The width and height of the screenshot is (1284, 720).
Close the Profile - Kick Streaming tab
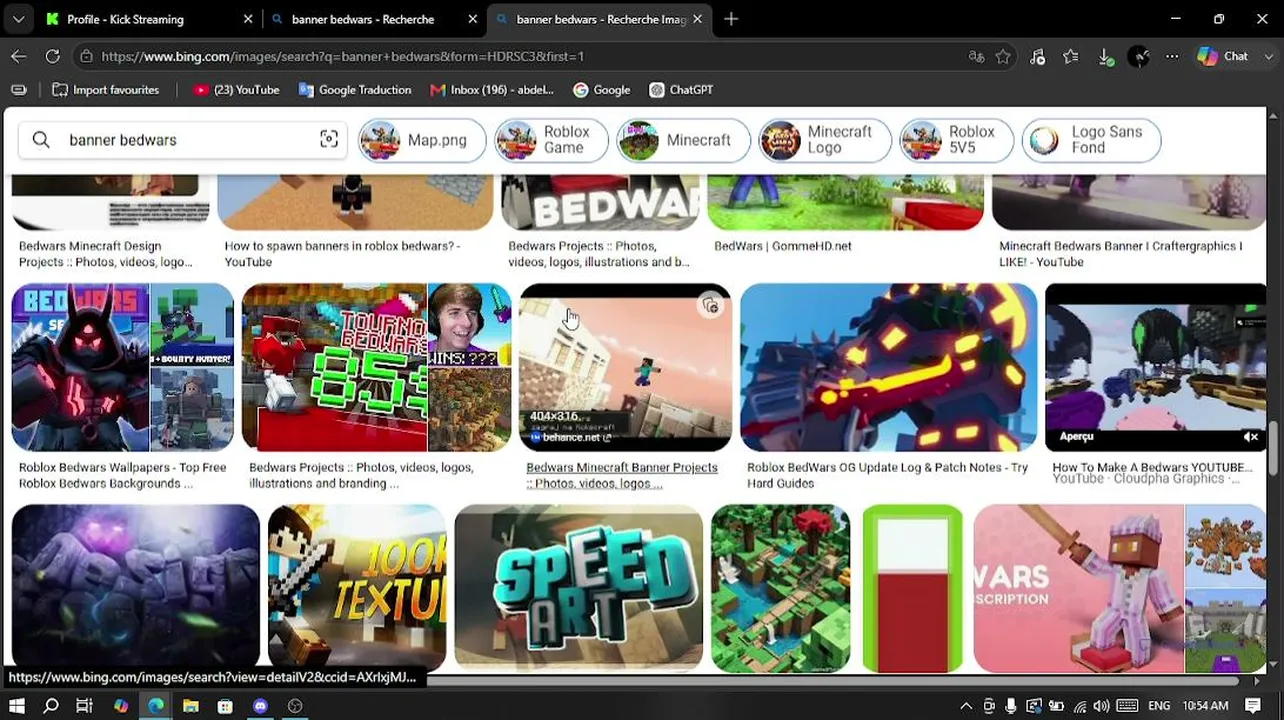point(248,19)
